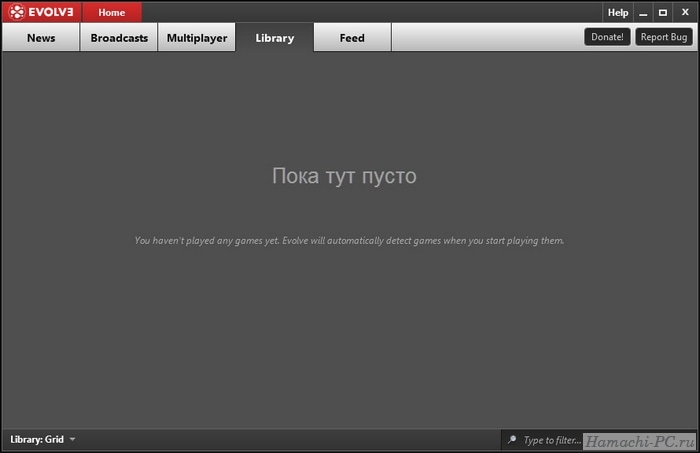Open the Help menu
This screenshot has height=453, width=700.
click(x=618, y=12)
